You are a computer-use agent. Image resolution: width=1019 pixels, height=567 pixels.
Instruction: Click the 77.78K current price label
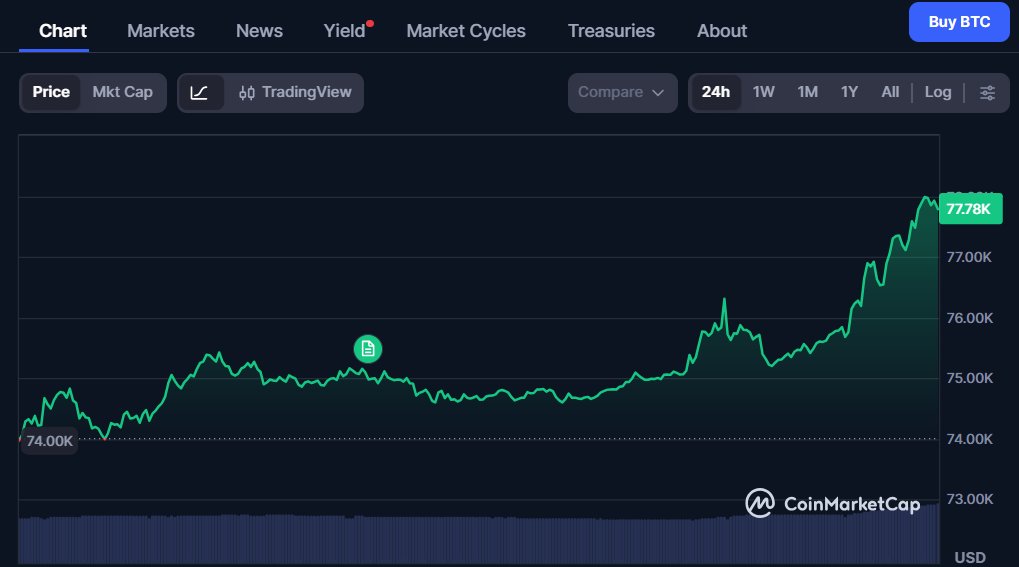969,209
